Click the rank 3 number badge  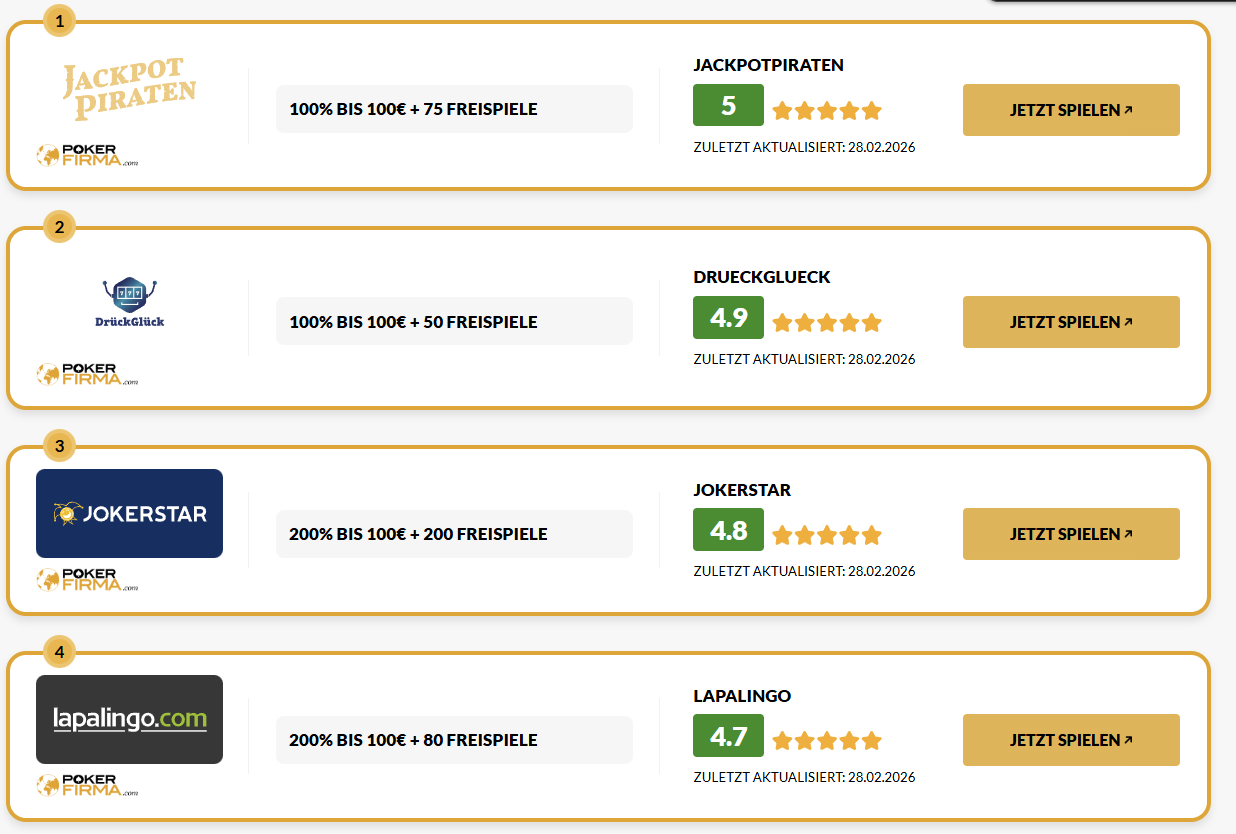[59, 446]
